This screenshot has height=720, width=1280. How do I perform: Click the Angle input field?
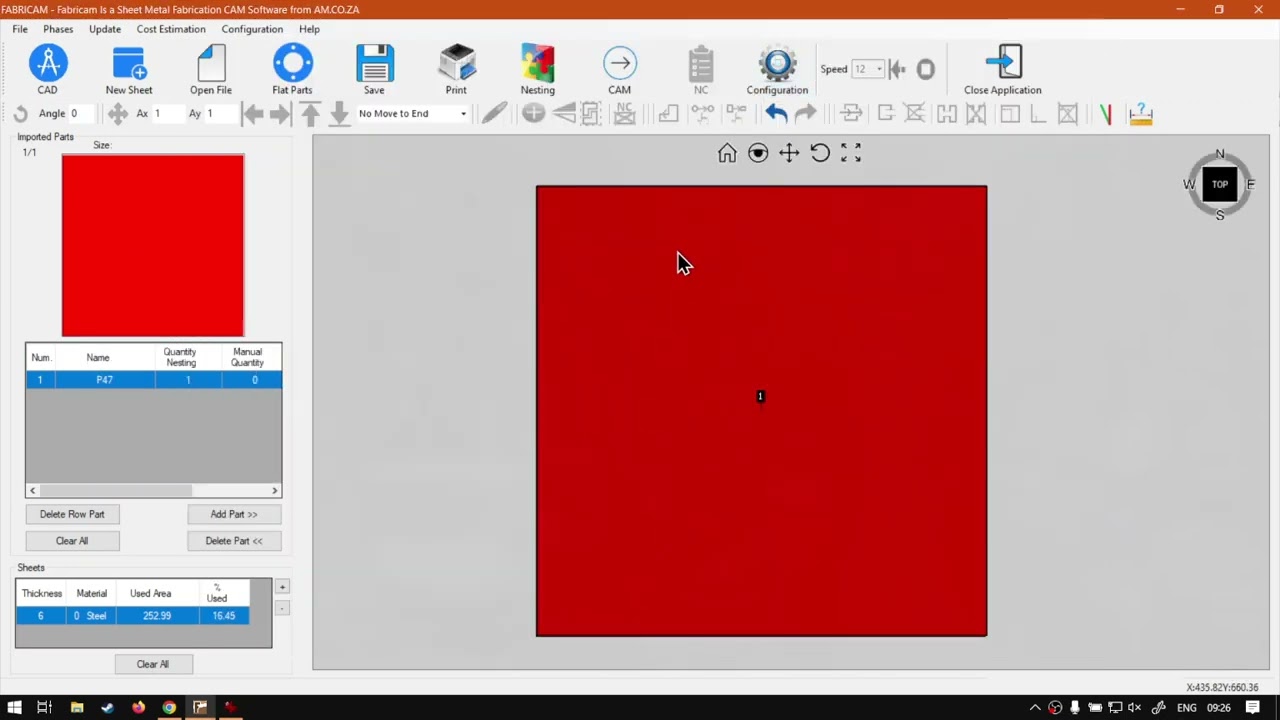point(82,114)
